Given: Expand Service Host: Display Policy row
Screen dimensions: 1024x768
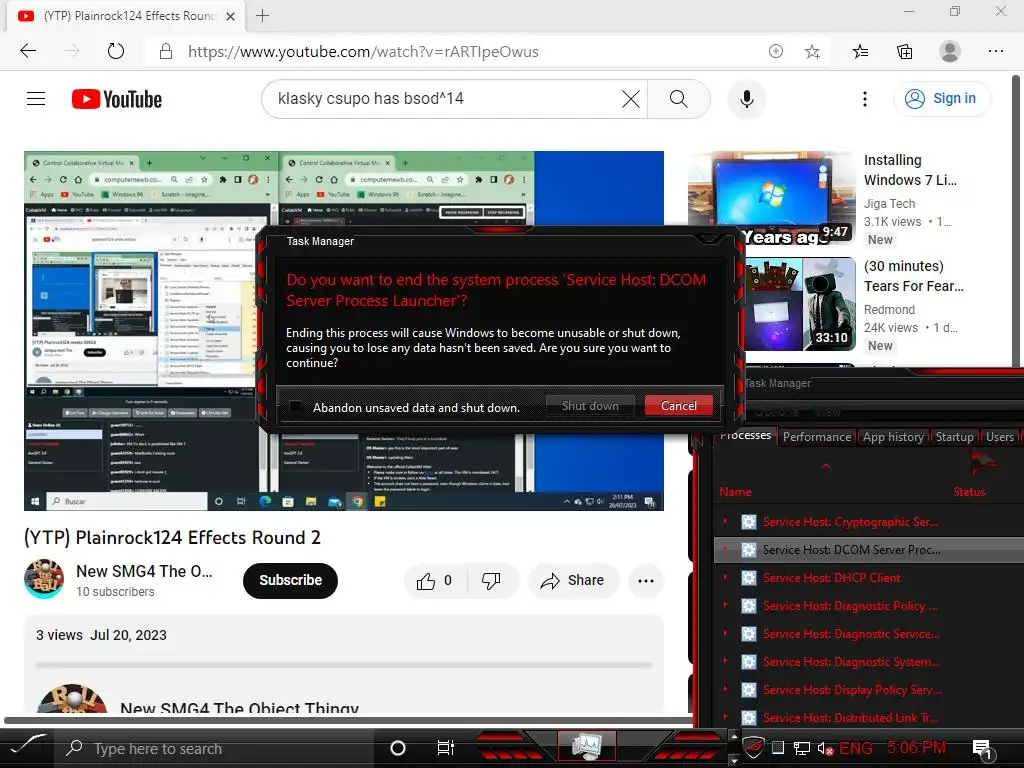Looking at the screenshot, I should (x=726, y=690).
